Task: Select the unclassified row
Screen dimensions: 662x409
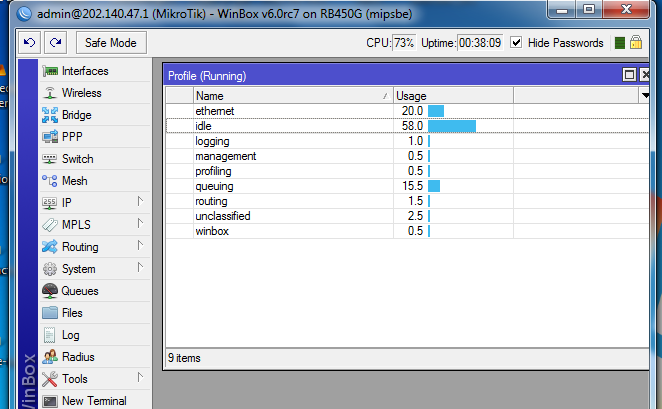Action: pyautogui.click(x=407, y=216)
